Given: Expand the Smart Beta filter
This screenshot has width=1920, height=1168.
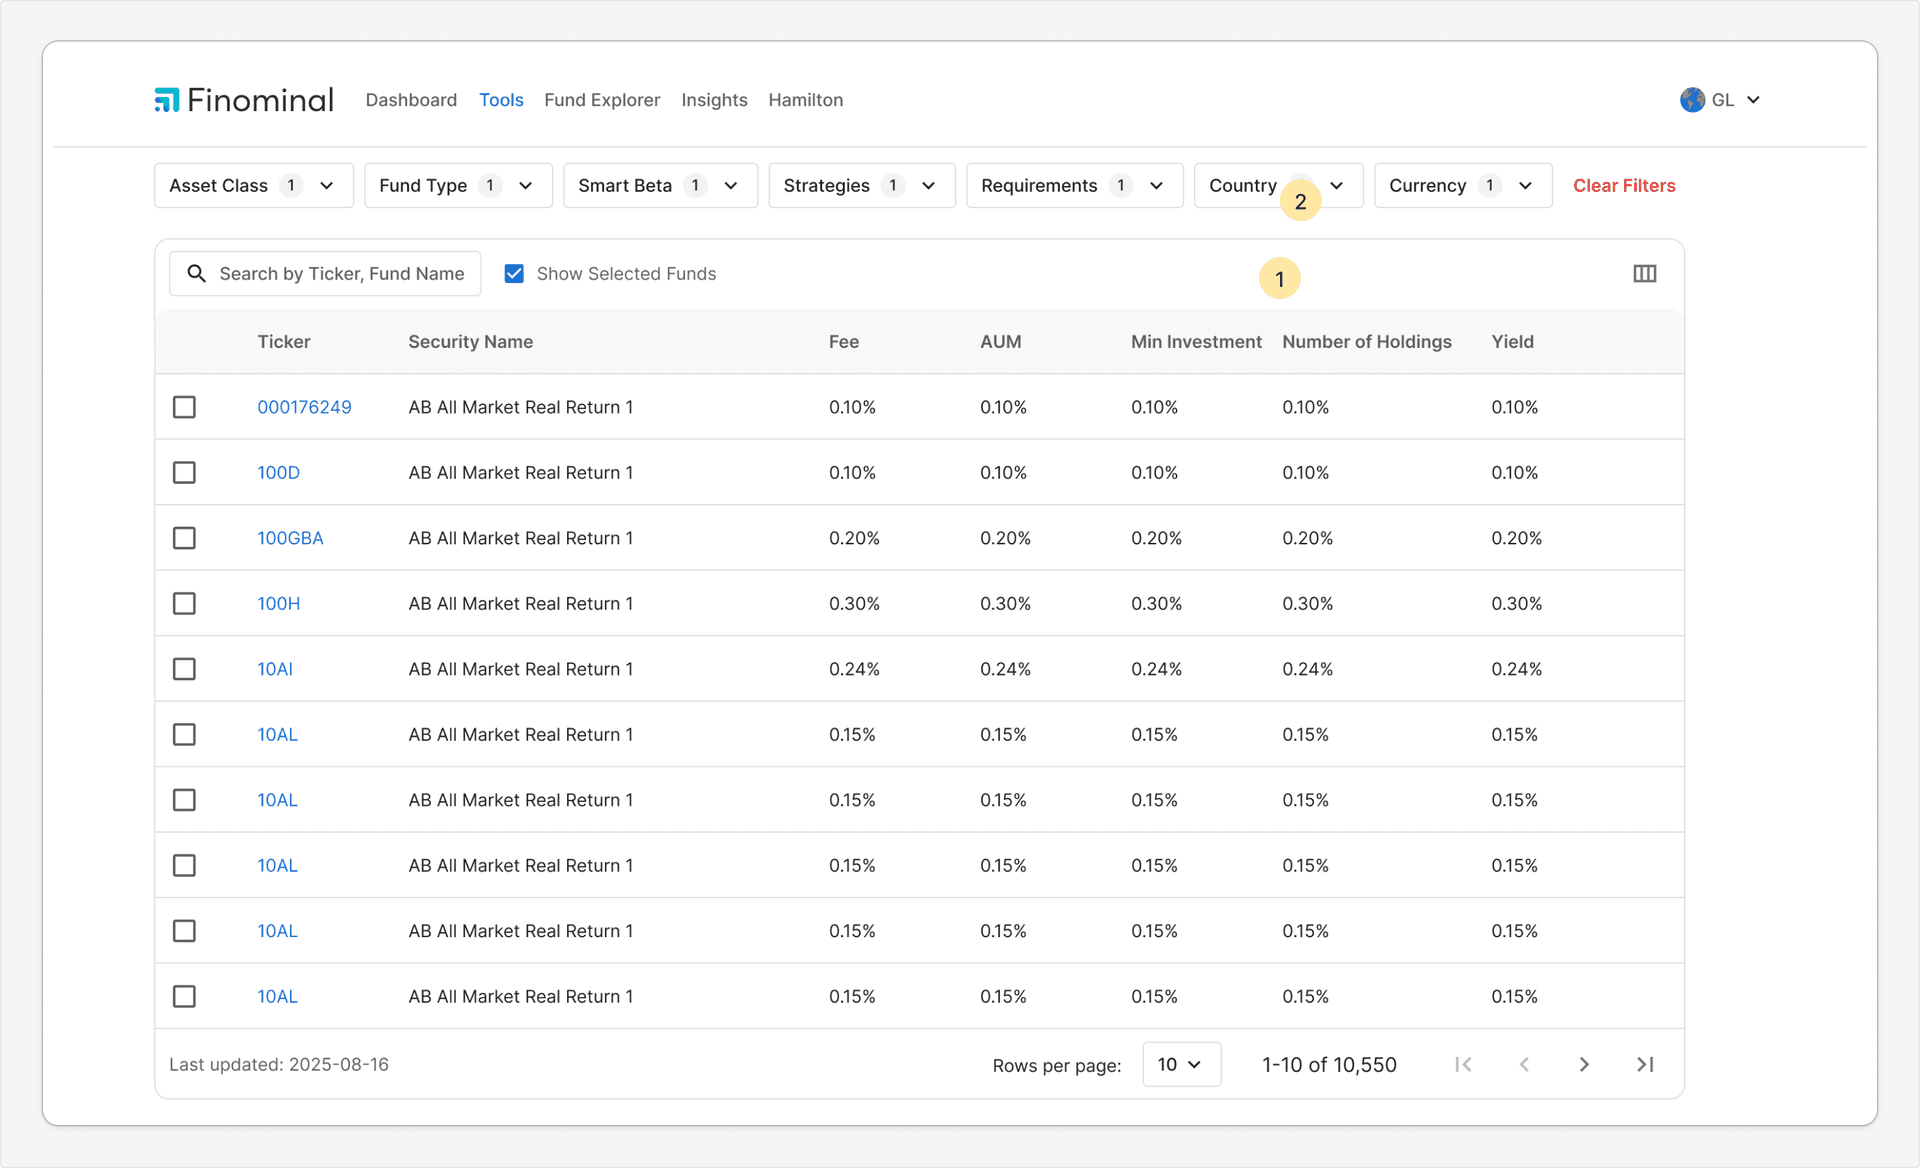Looking at the screenshot, I should click(x=660, y=186).
